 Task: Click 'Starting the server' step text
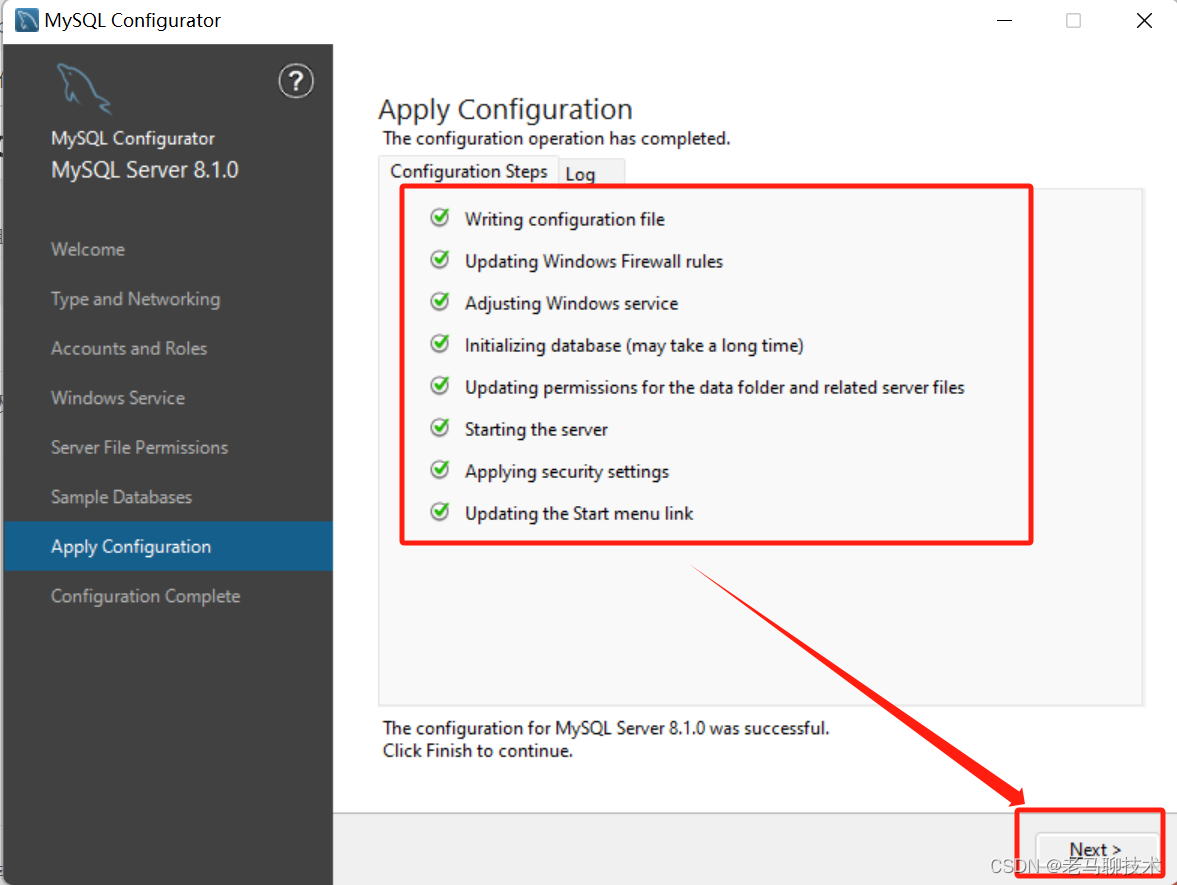click(x=536, y=429)
